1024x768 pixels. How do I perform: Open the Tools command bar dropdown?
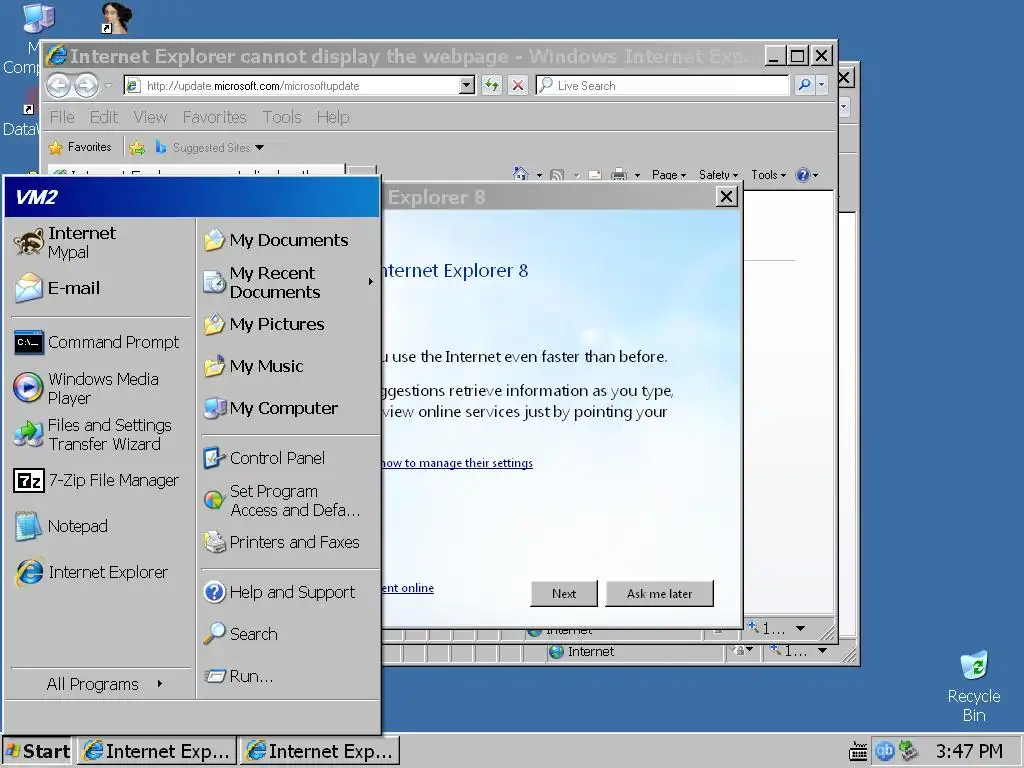pyautogui.click(x=769, y=174)
